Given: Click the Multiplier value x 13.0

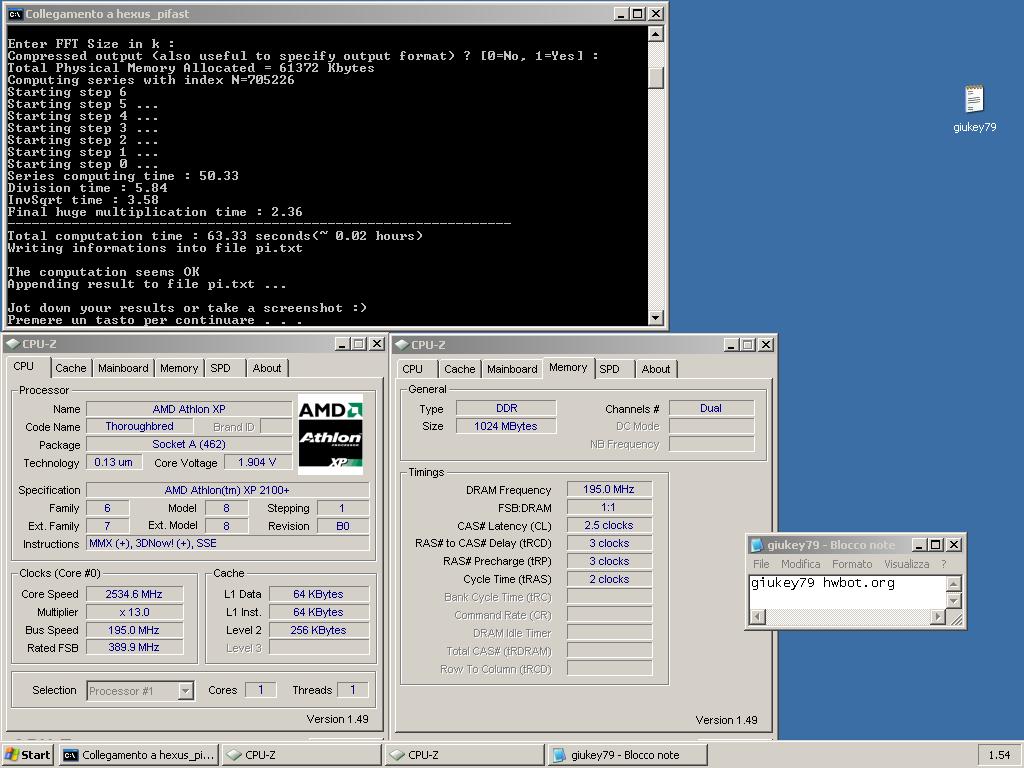Looking at the screenshot, I should click(134, 613).
